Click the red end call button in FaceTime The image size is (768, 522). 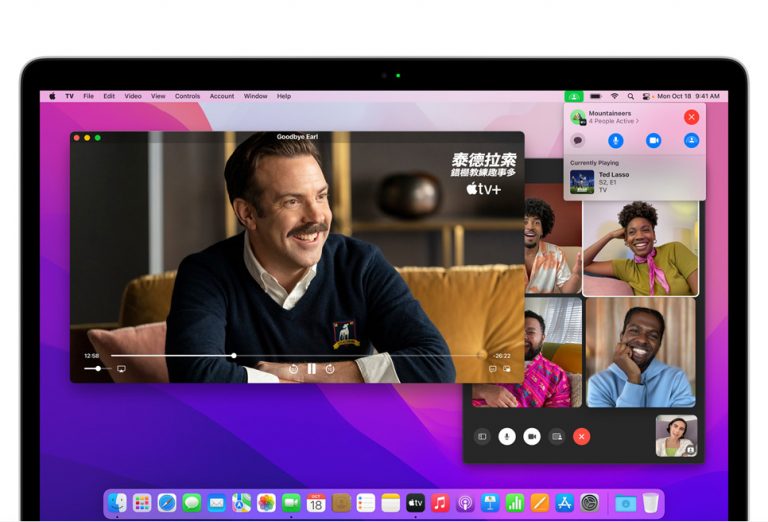click(x=581, y=436)
